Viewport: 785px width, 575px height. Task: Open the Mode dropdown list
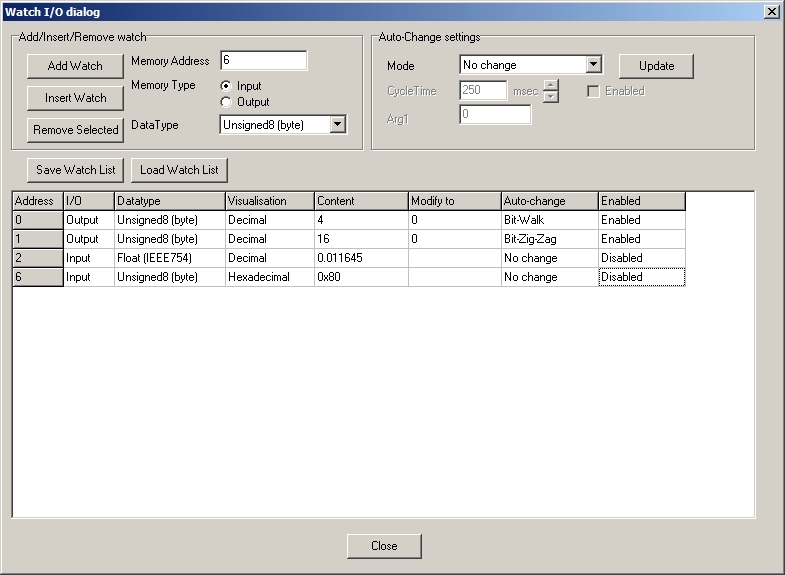tap(593, 65)
